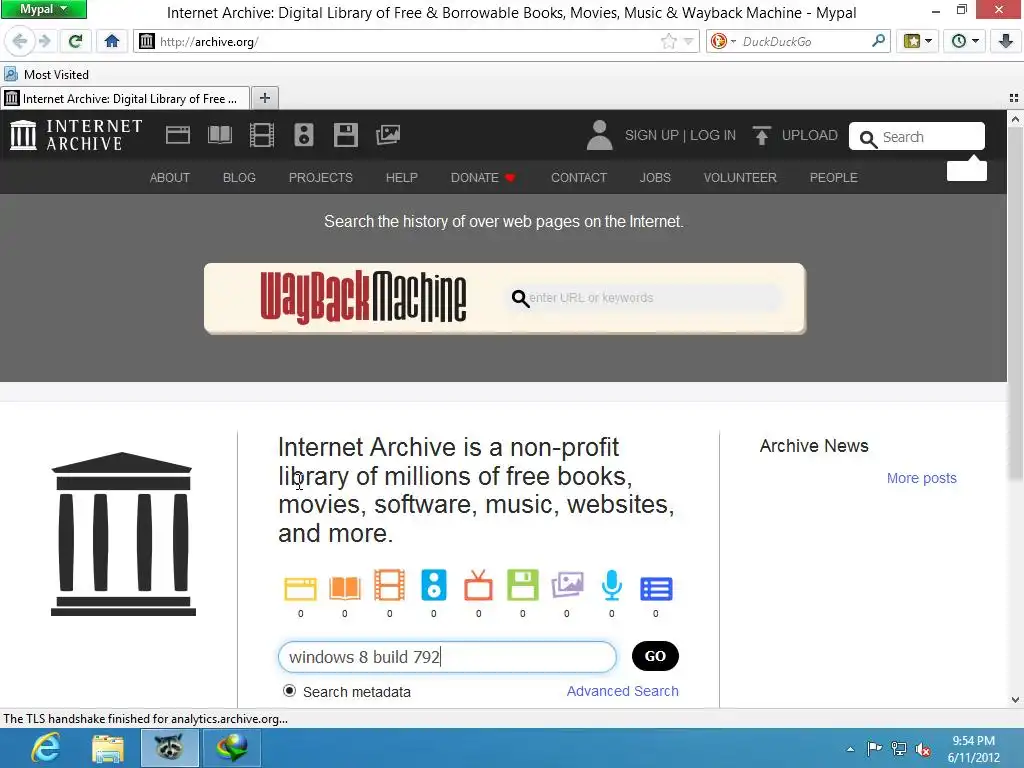
Task: Open the Downloads arrow button
Action: pos(1006,42)
